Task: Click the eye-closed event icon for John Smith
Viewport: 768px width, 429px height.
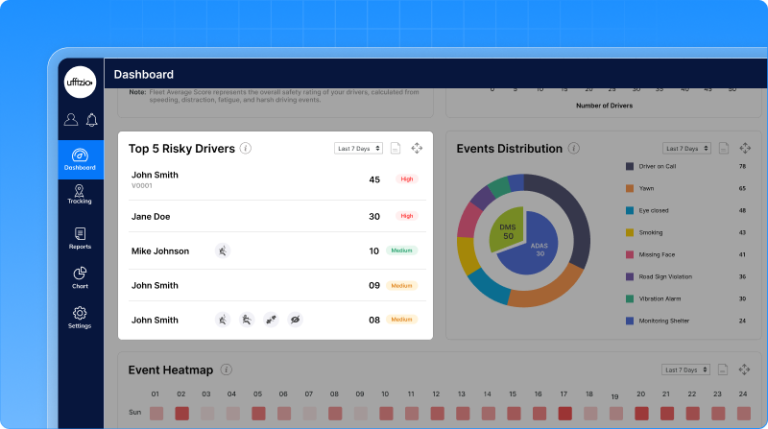Action: click(x=295, y=320)
